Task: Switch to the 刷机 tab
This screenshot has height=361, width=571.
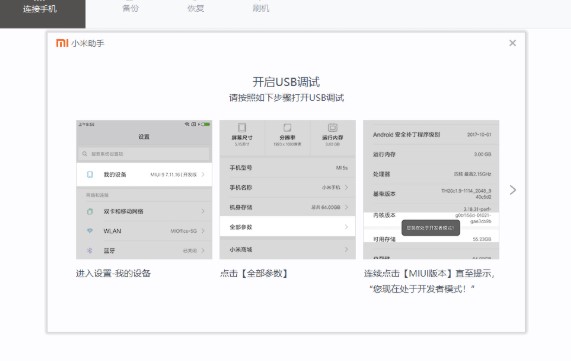Action: coord(261,8)
